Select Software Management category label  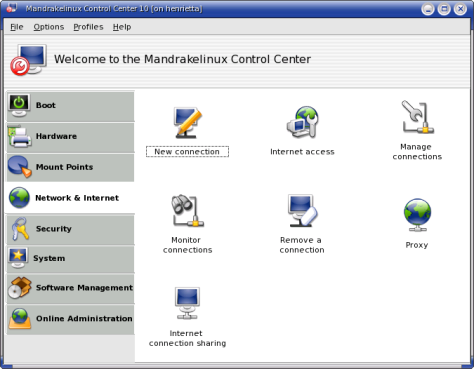click(84, 288)
